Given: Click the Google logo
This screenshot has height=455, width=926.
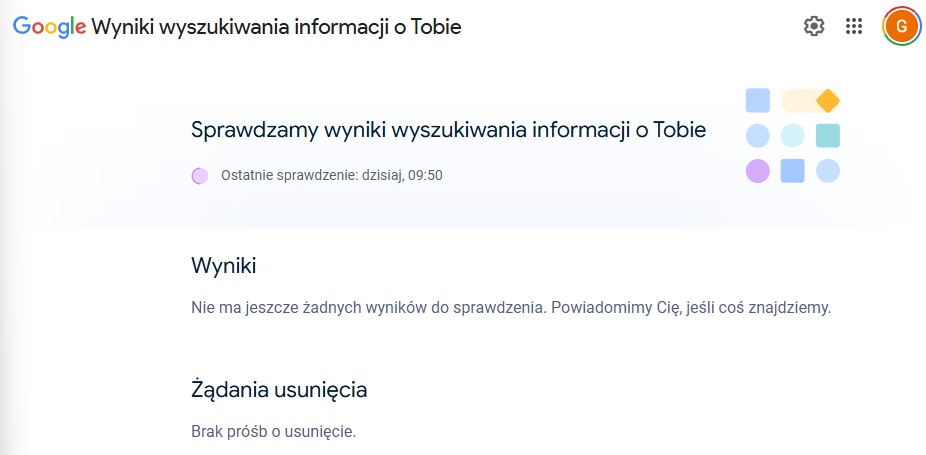Looking at the screenshot, I should (x=49, y=27).
